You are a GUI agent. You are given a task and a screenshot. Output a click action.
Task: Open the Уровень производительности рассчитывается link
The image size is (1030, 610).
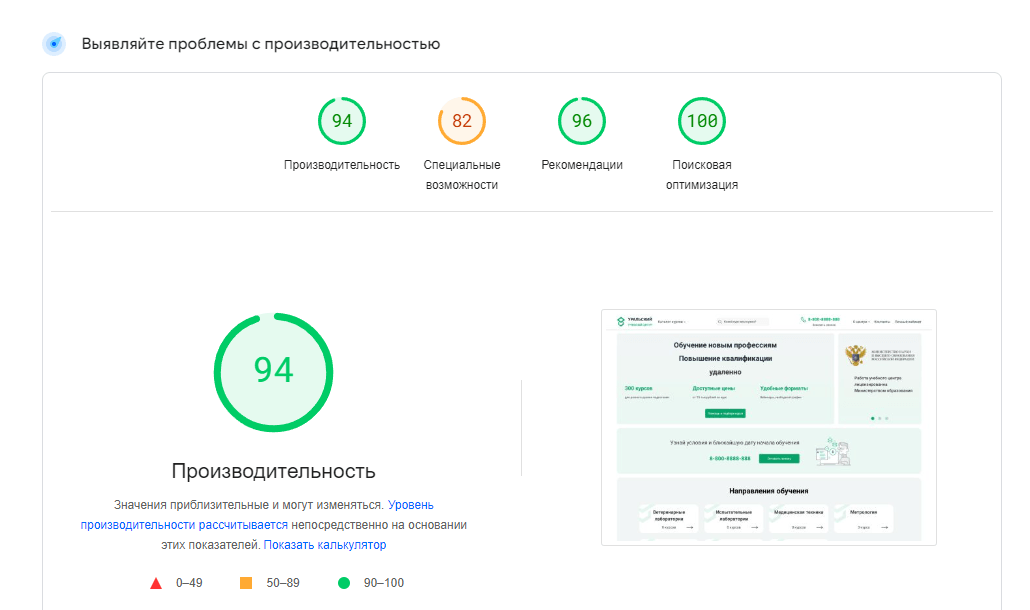pyautogui.click(x=184, y=525)
